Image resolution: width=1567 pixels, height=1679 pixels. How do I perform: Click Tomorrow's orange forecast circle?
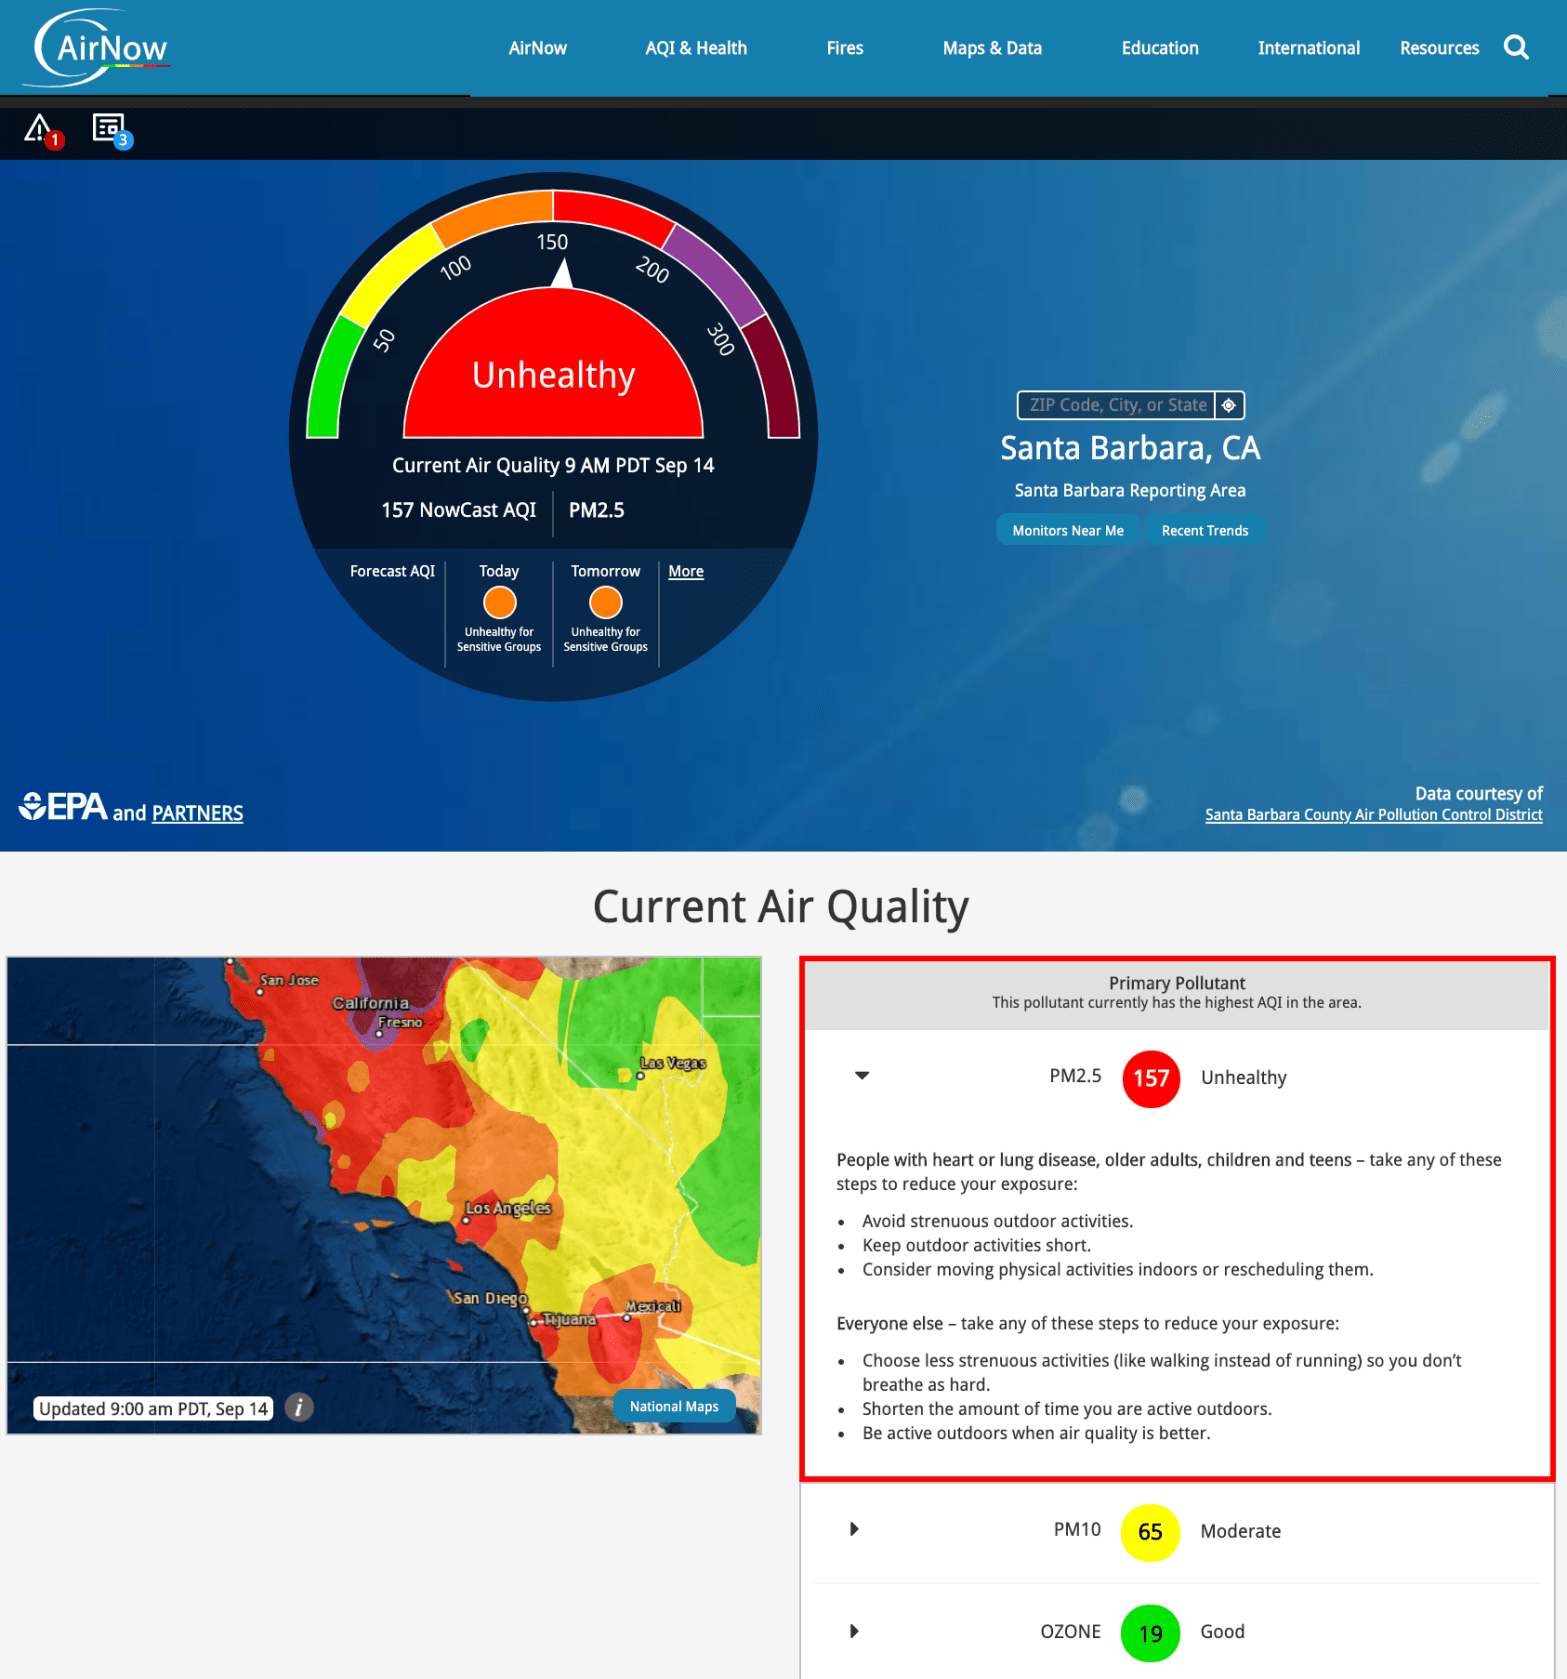point(605,603)
